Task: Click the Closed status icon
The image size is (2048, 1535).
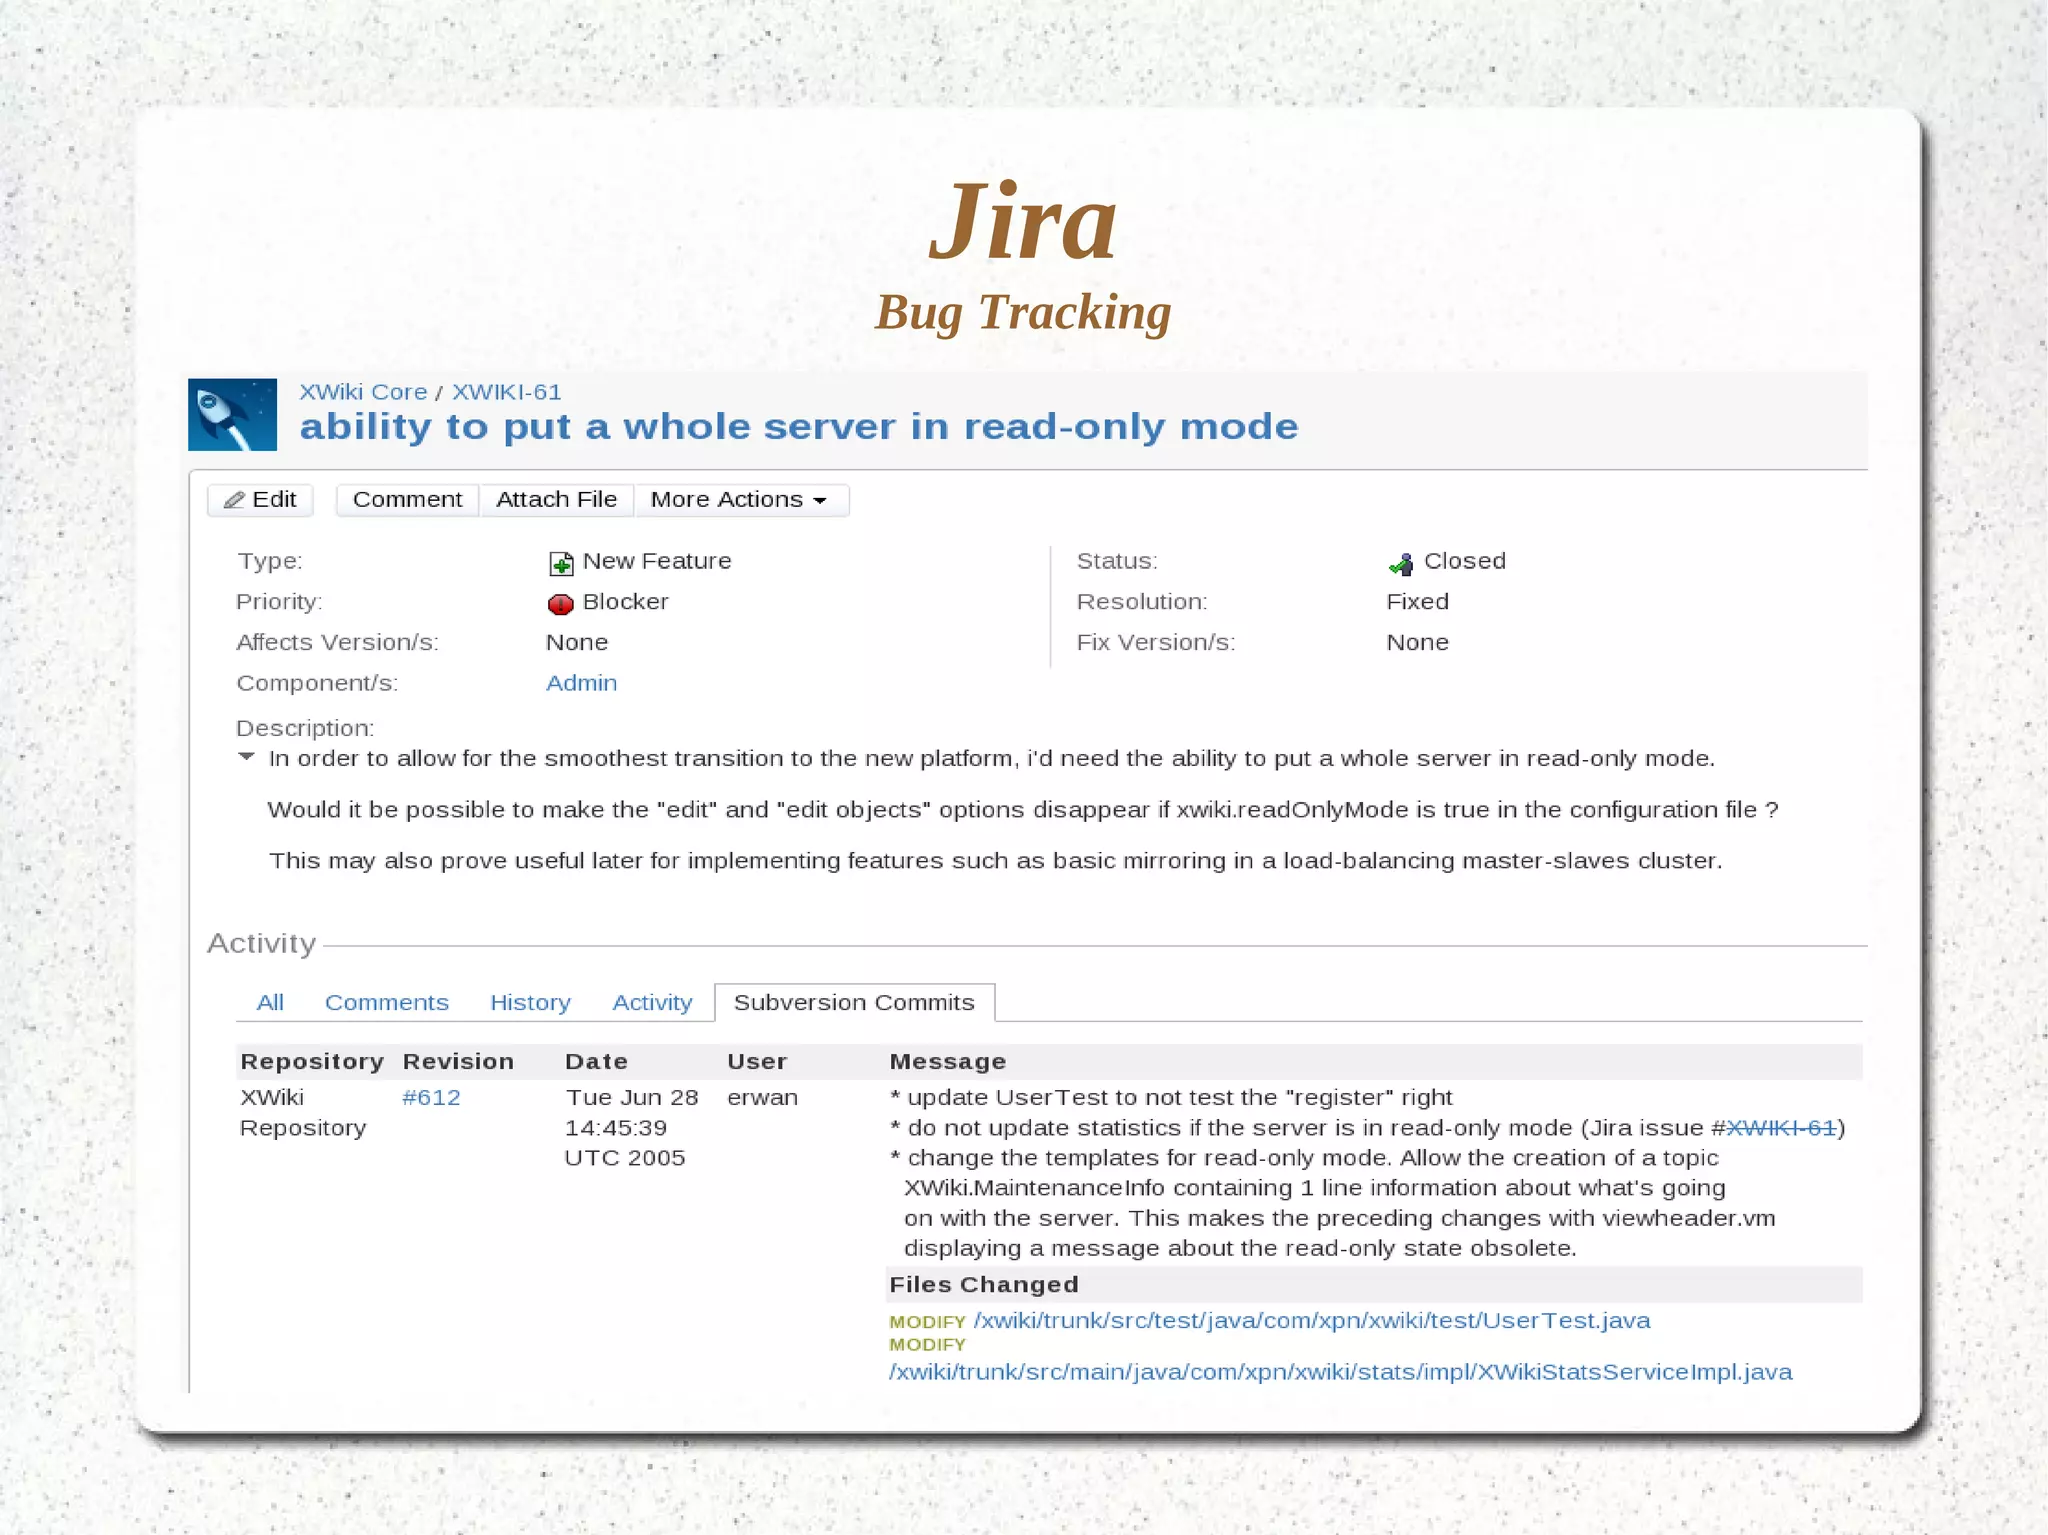Action: click(1401, 563)
